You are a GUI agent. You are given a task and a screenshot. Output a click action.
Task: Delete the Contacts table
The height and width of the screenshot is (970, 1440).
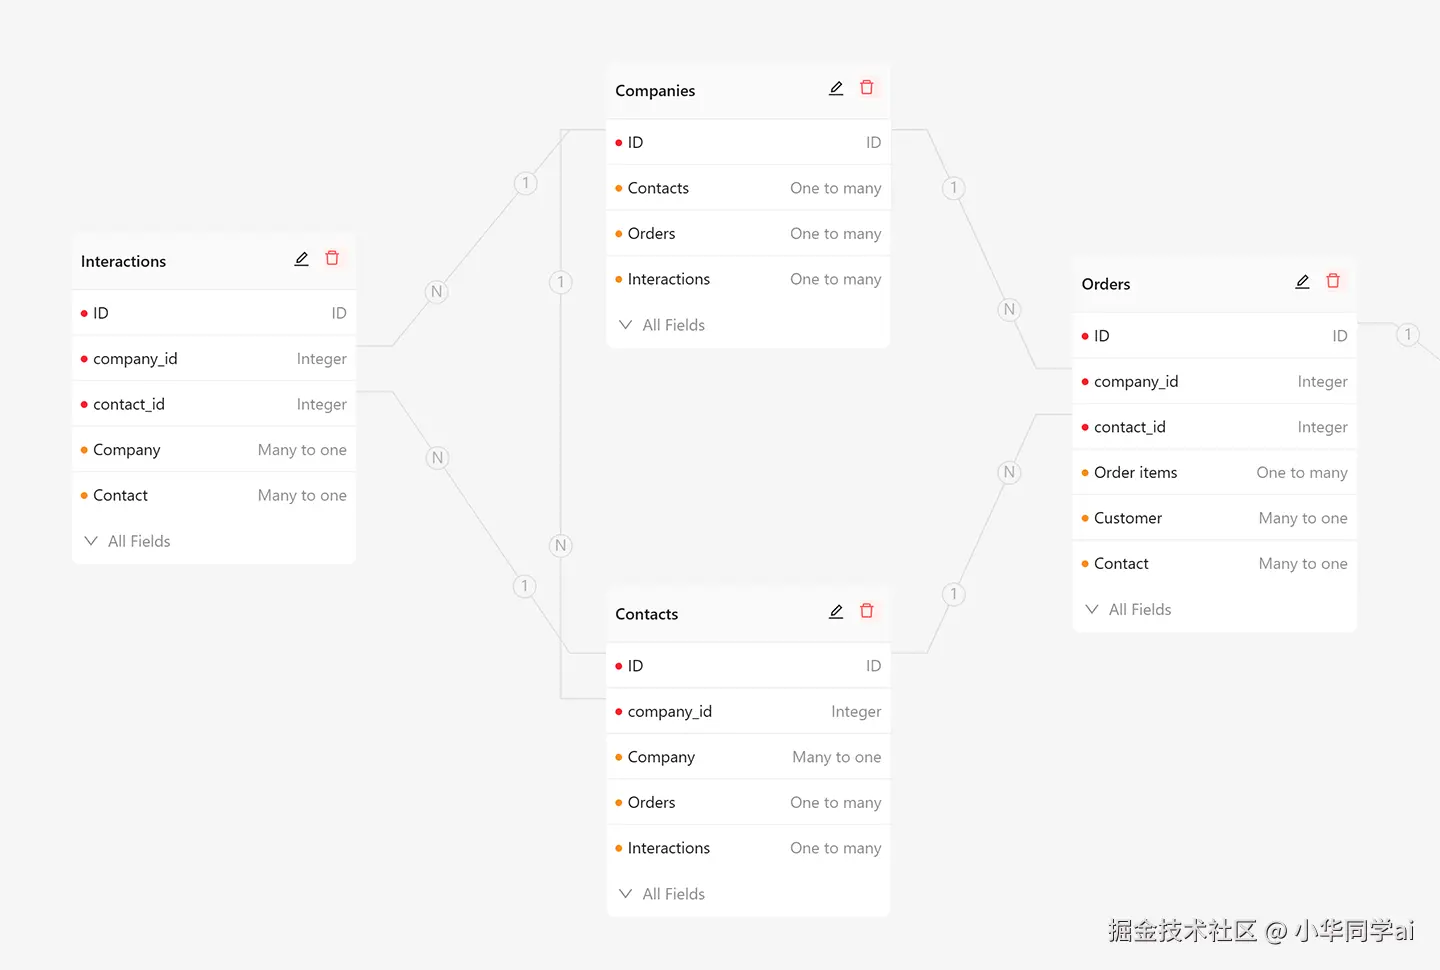point(867,612)
